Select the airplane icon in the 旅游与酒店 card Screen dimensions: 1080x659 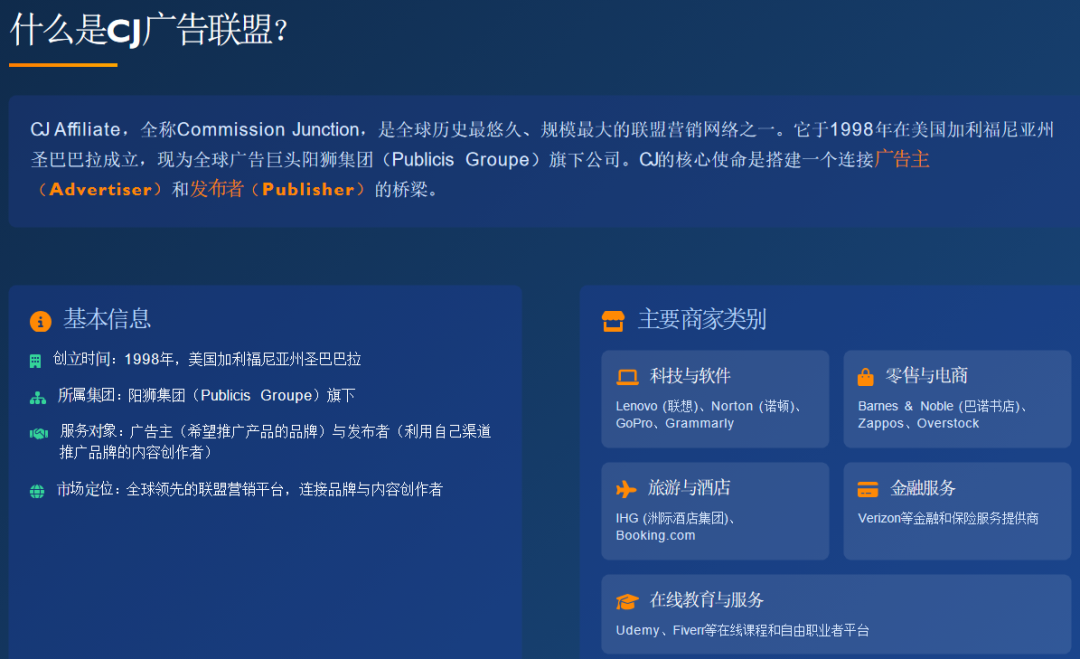click(x=626, y=488)
